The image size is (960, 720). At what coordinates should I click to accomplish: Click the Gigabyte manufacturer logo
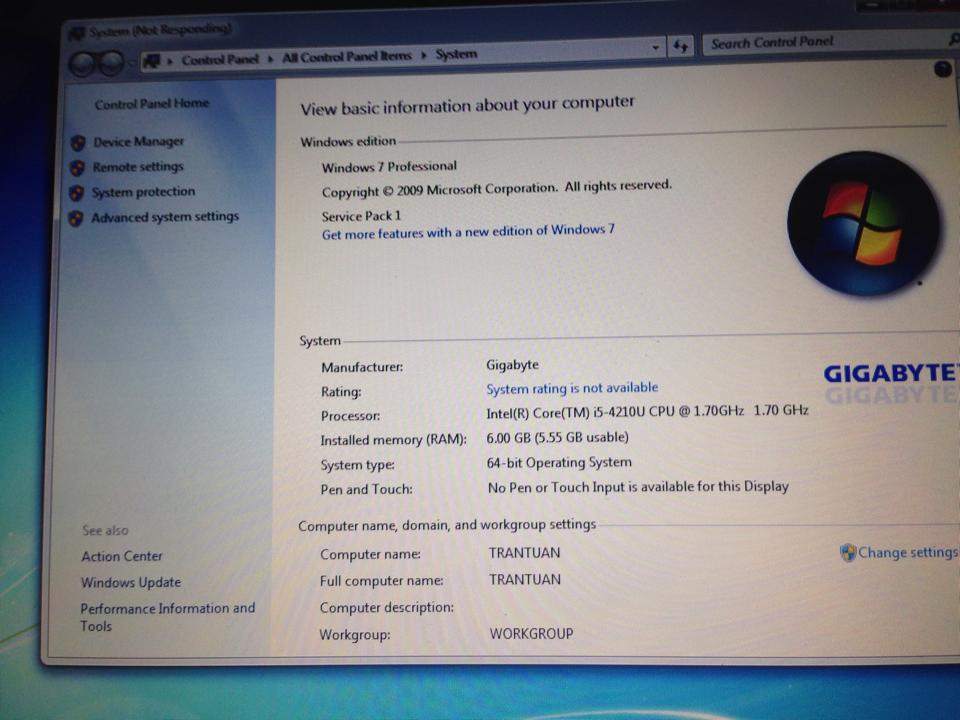click(x=891, y=373)
